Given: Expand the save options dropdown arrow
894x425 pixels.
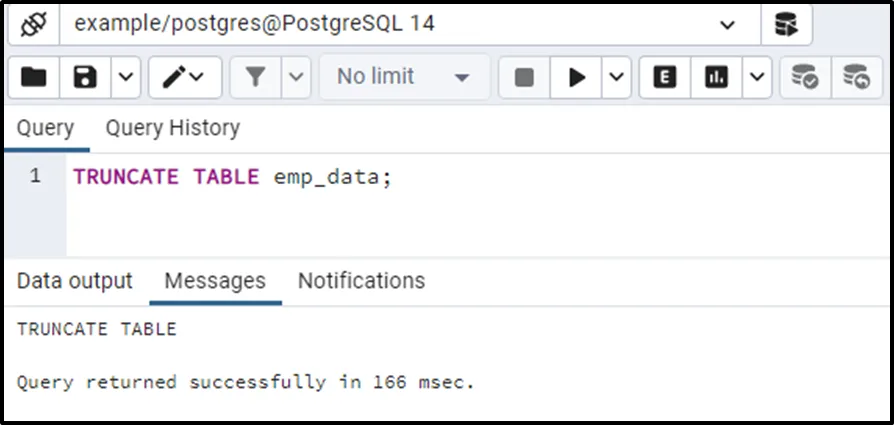Looking at the screenshot, I should click(125, 77).
